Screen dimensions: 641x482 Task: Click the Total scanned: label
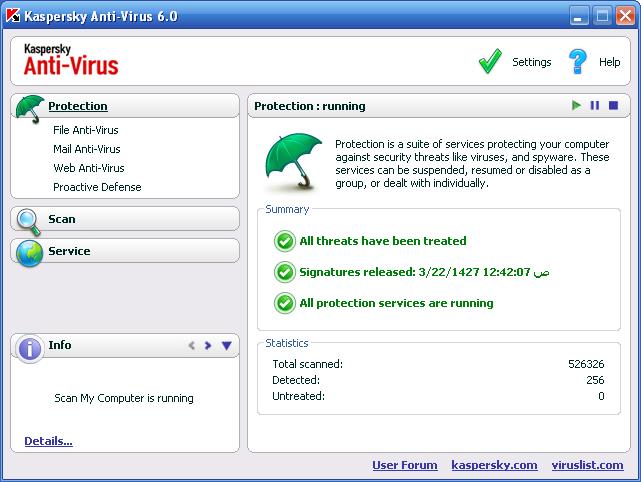click(307, 364)
